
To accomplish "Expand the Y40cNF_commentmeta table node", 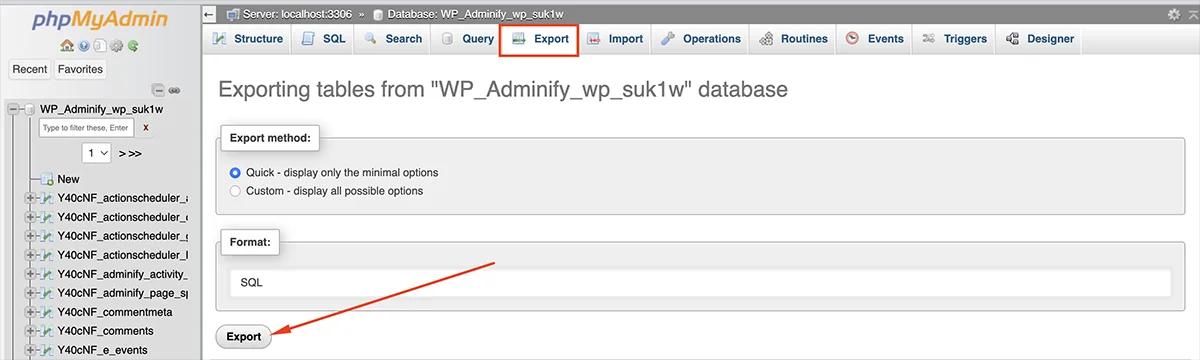I will tap(31, 312).
